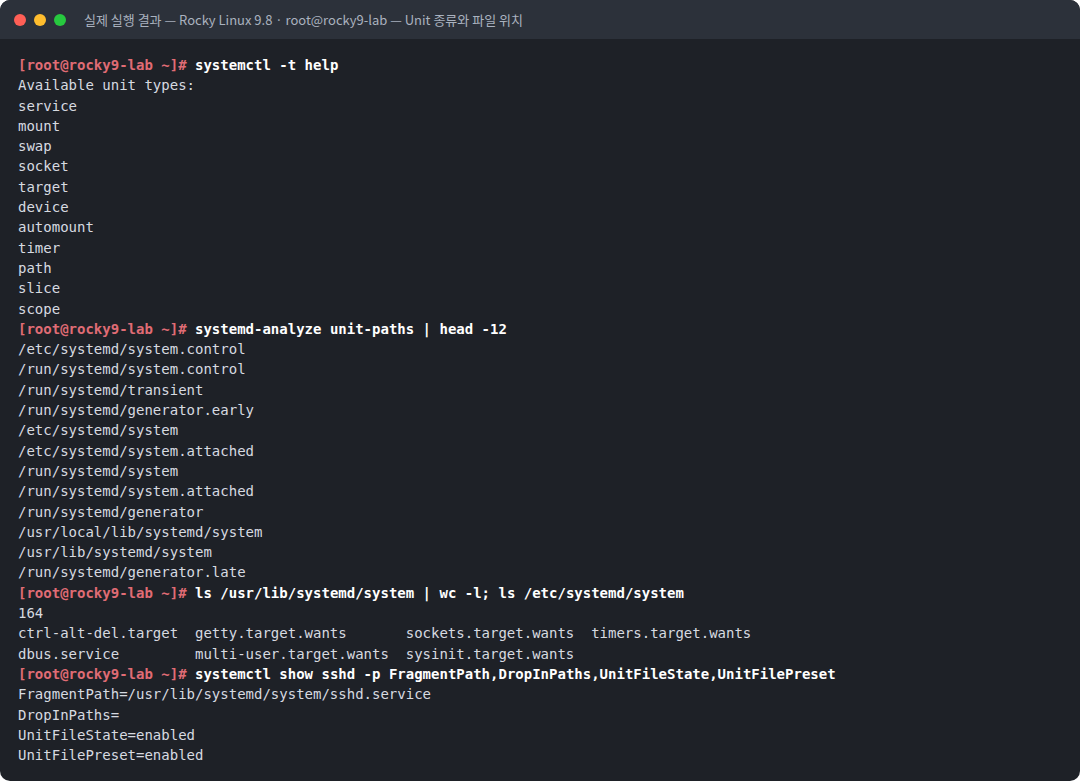Click the 'systemctl -t help' command
Viewport: 1080px width, 782px height.
pyautogui.click(x=267, y=65)
